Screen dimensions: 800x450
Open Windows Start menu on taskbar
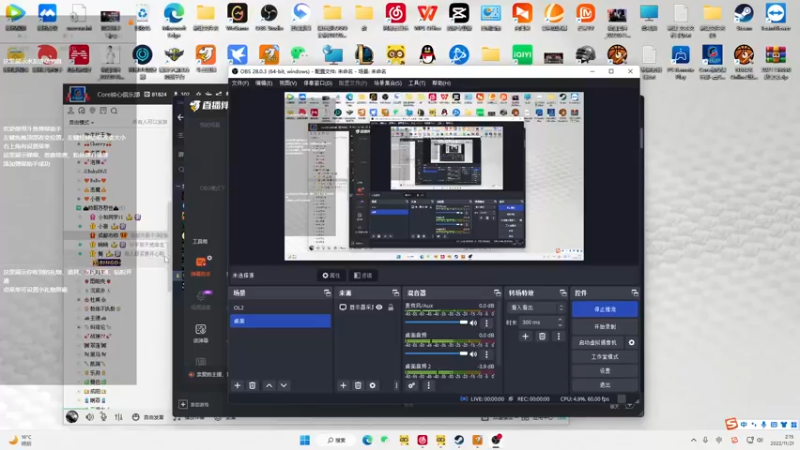click(x=305, y=440)
